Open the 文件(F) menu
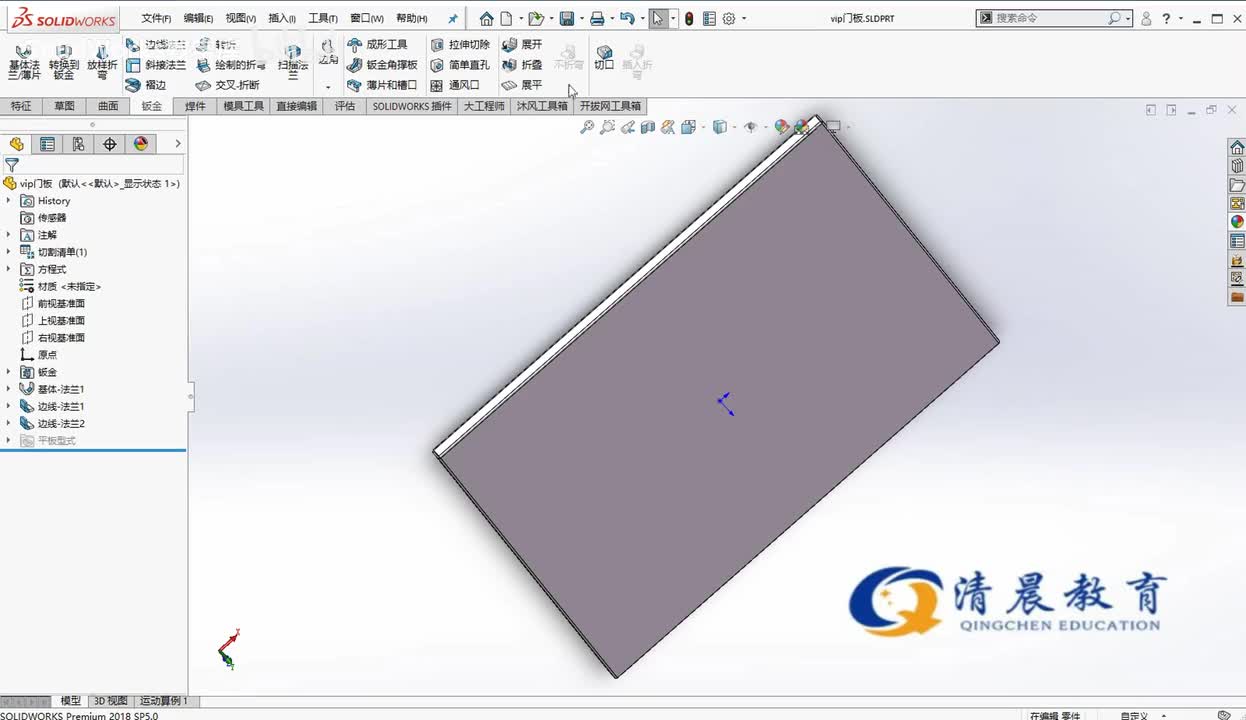Viewport: 1246px width, 720px height. coord(156,18)
